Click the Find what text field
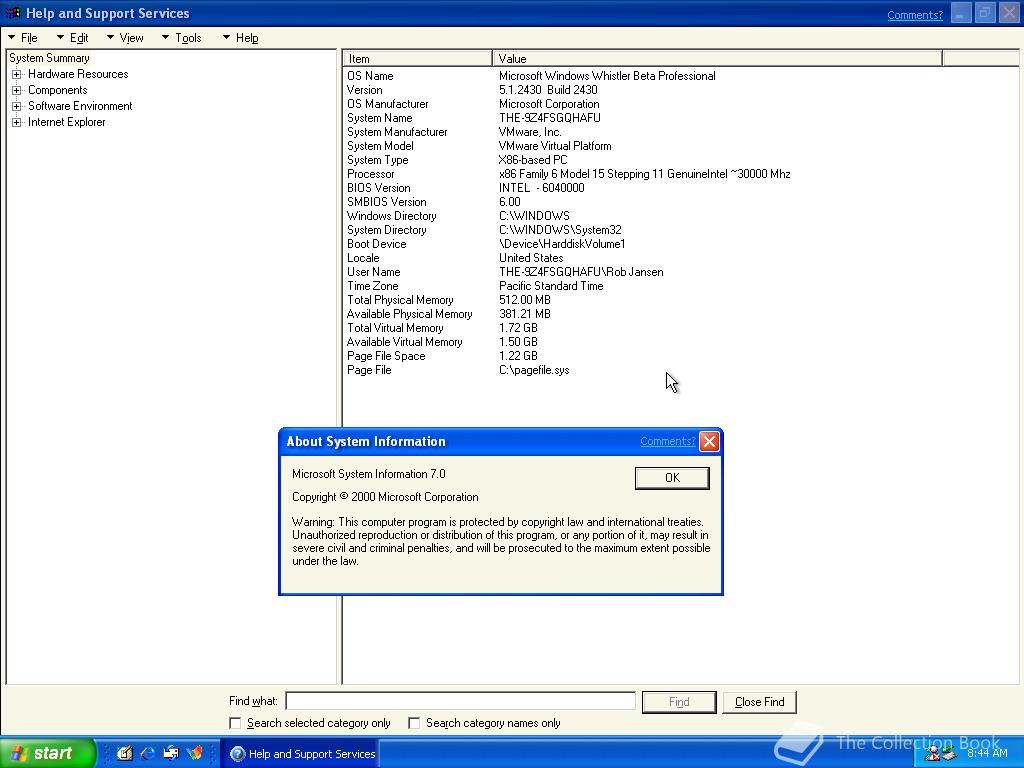1024x768 pixels. point(460,701)
